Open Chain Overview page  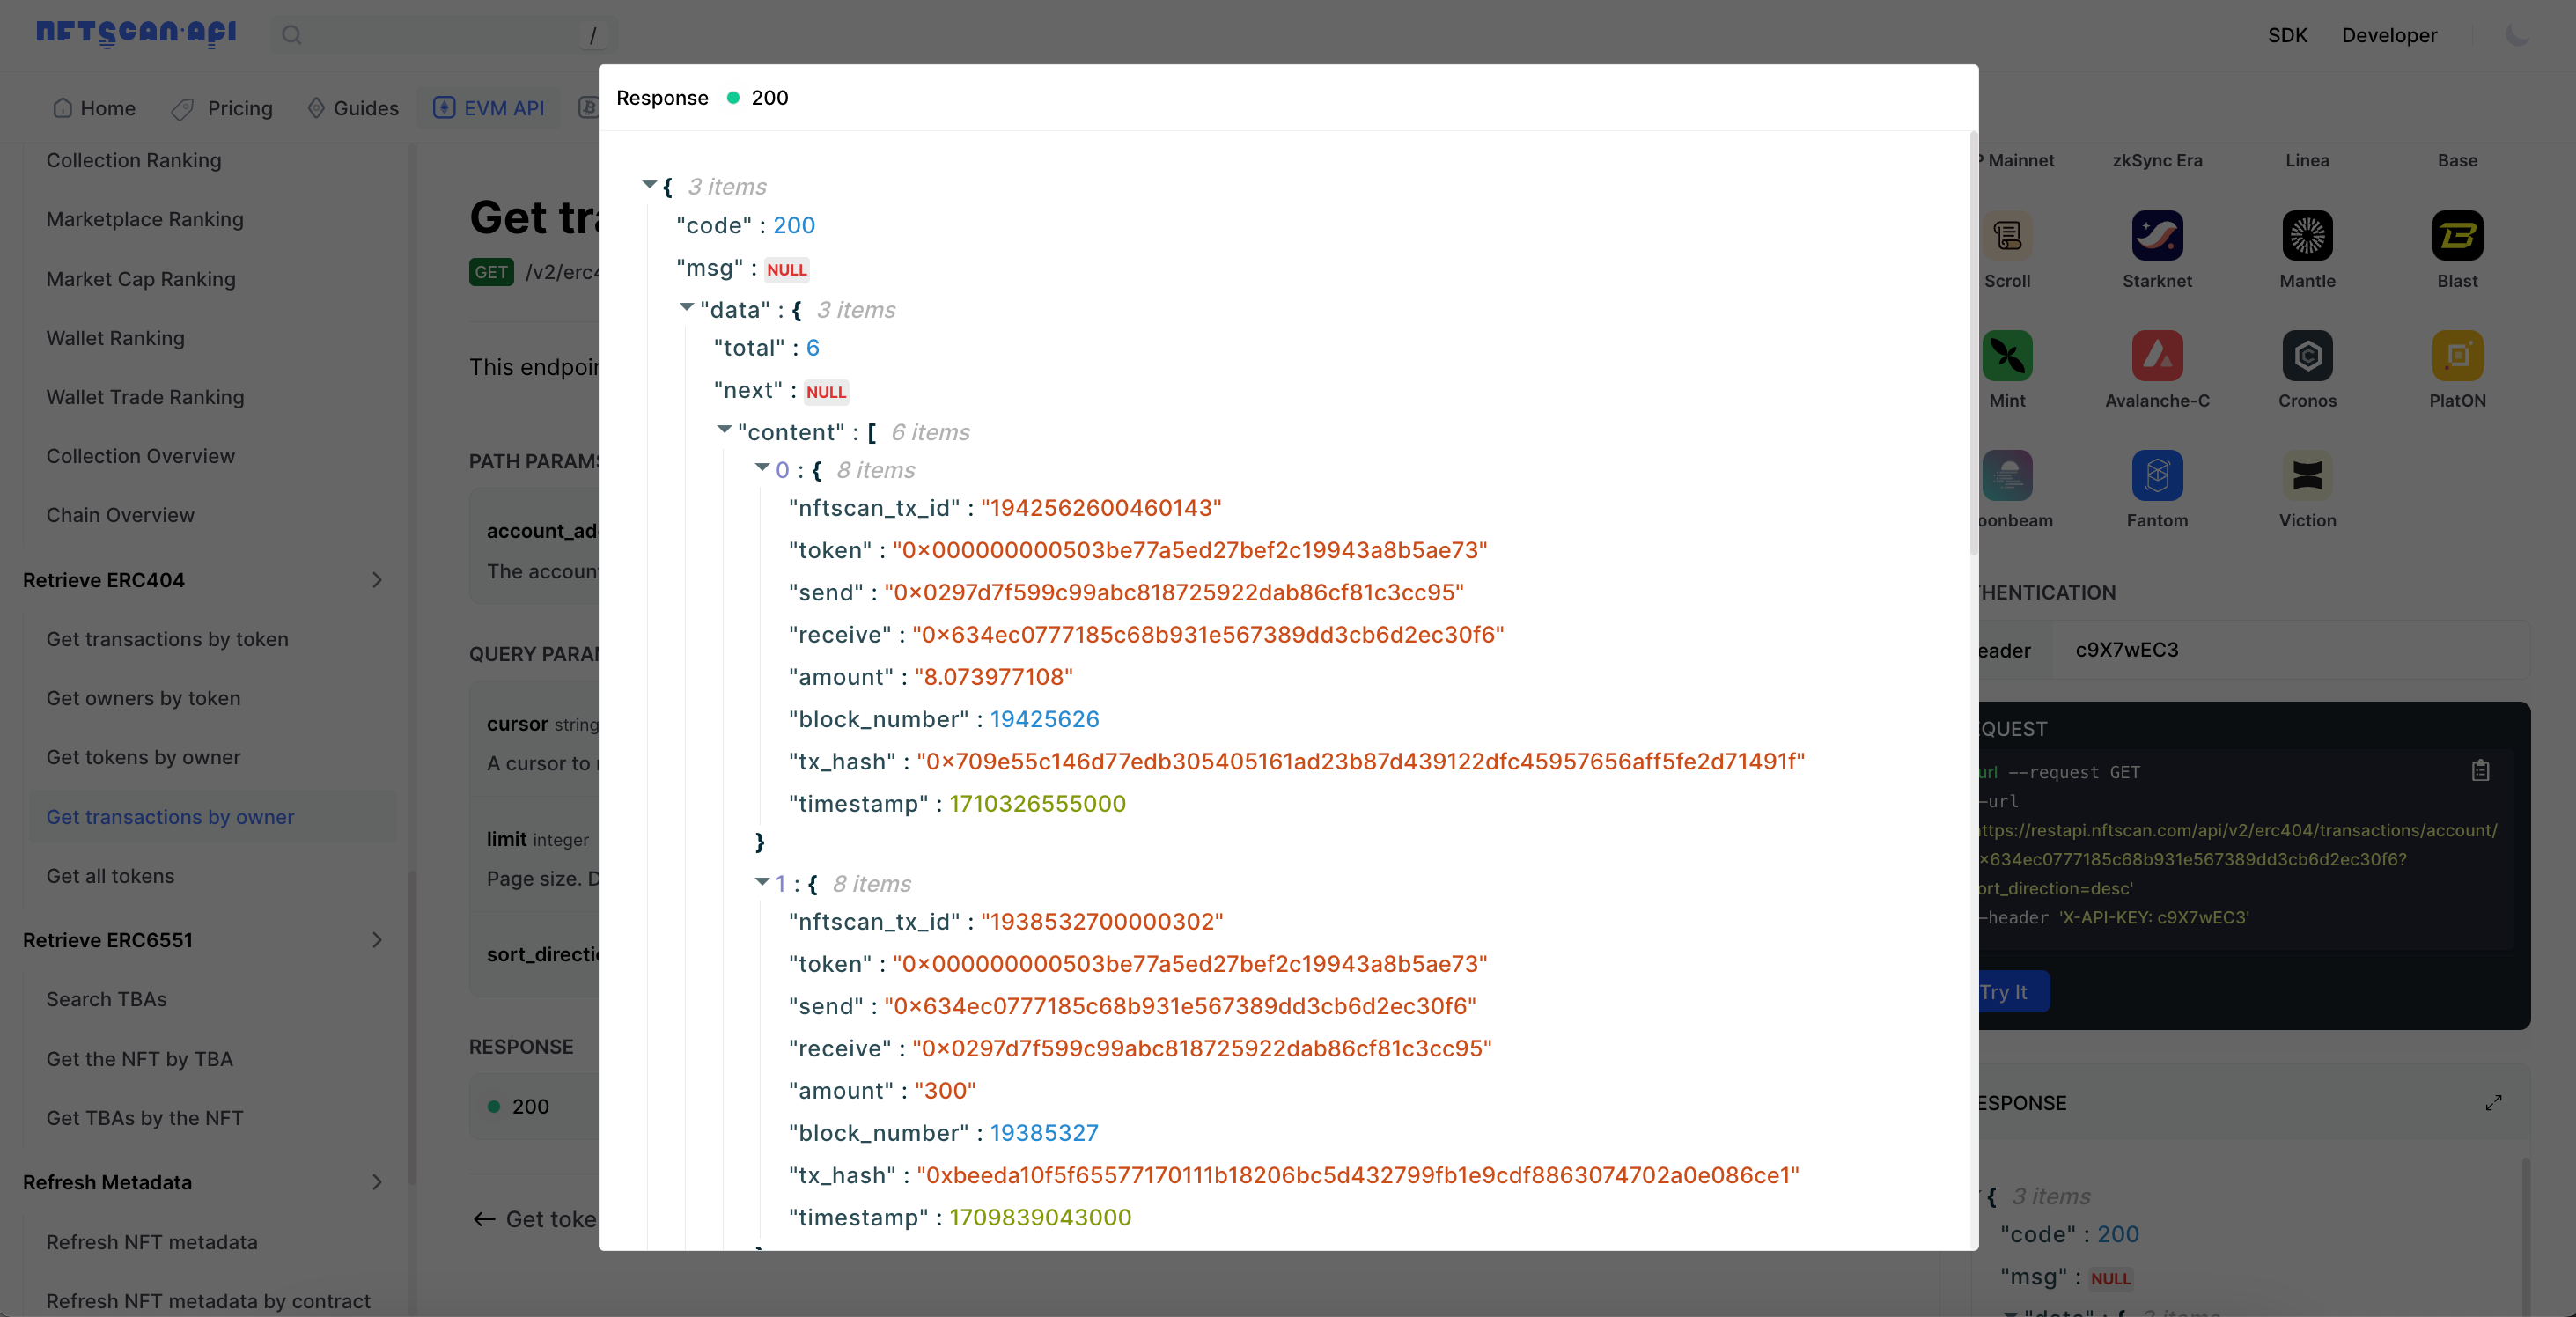[120, 515]
